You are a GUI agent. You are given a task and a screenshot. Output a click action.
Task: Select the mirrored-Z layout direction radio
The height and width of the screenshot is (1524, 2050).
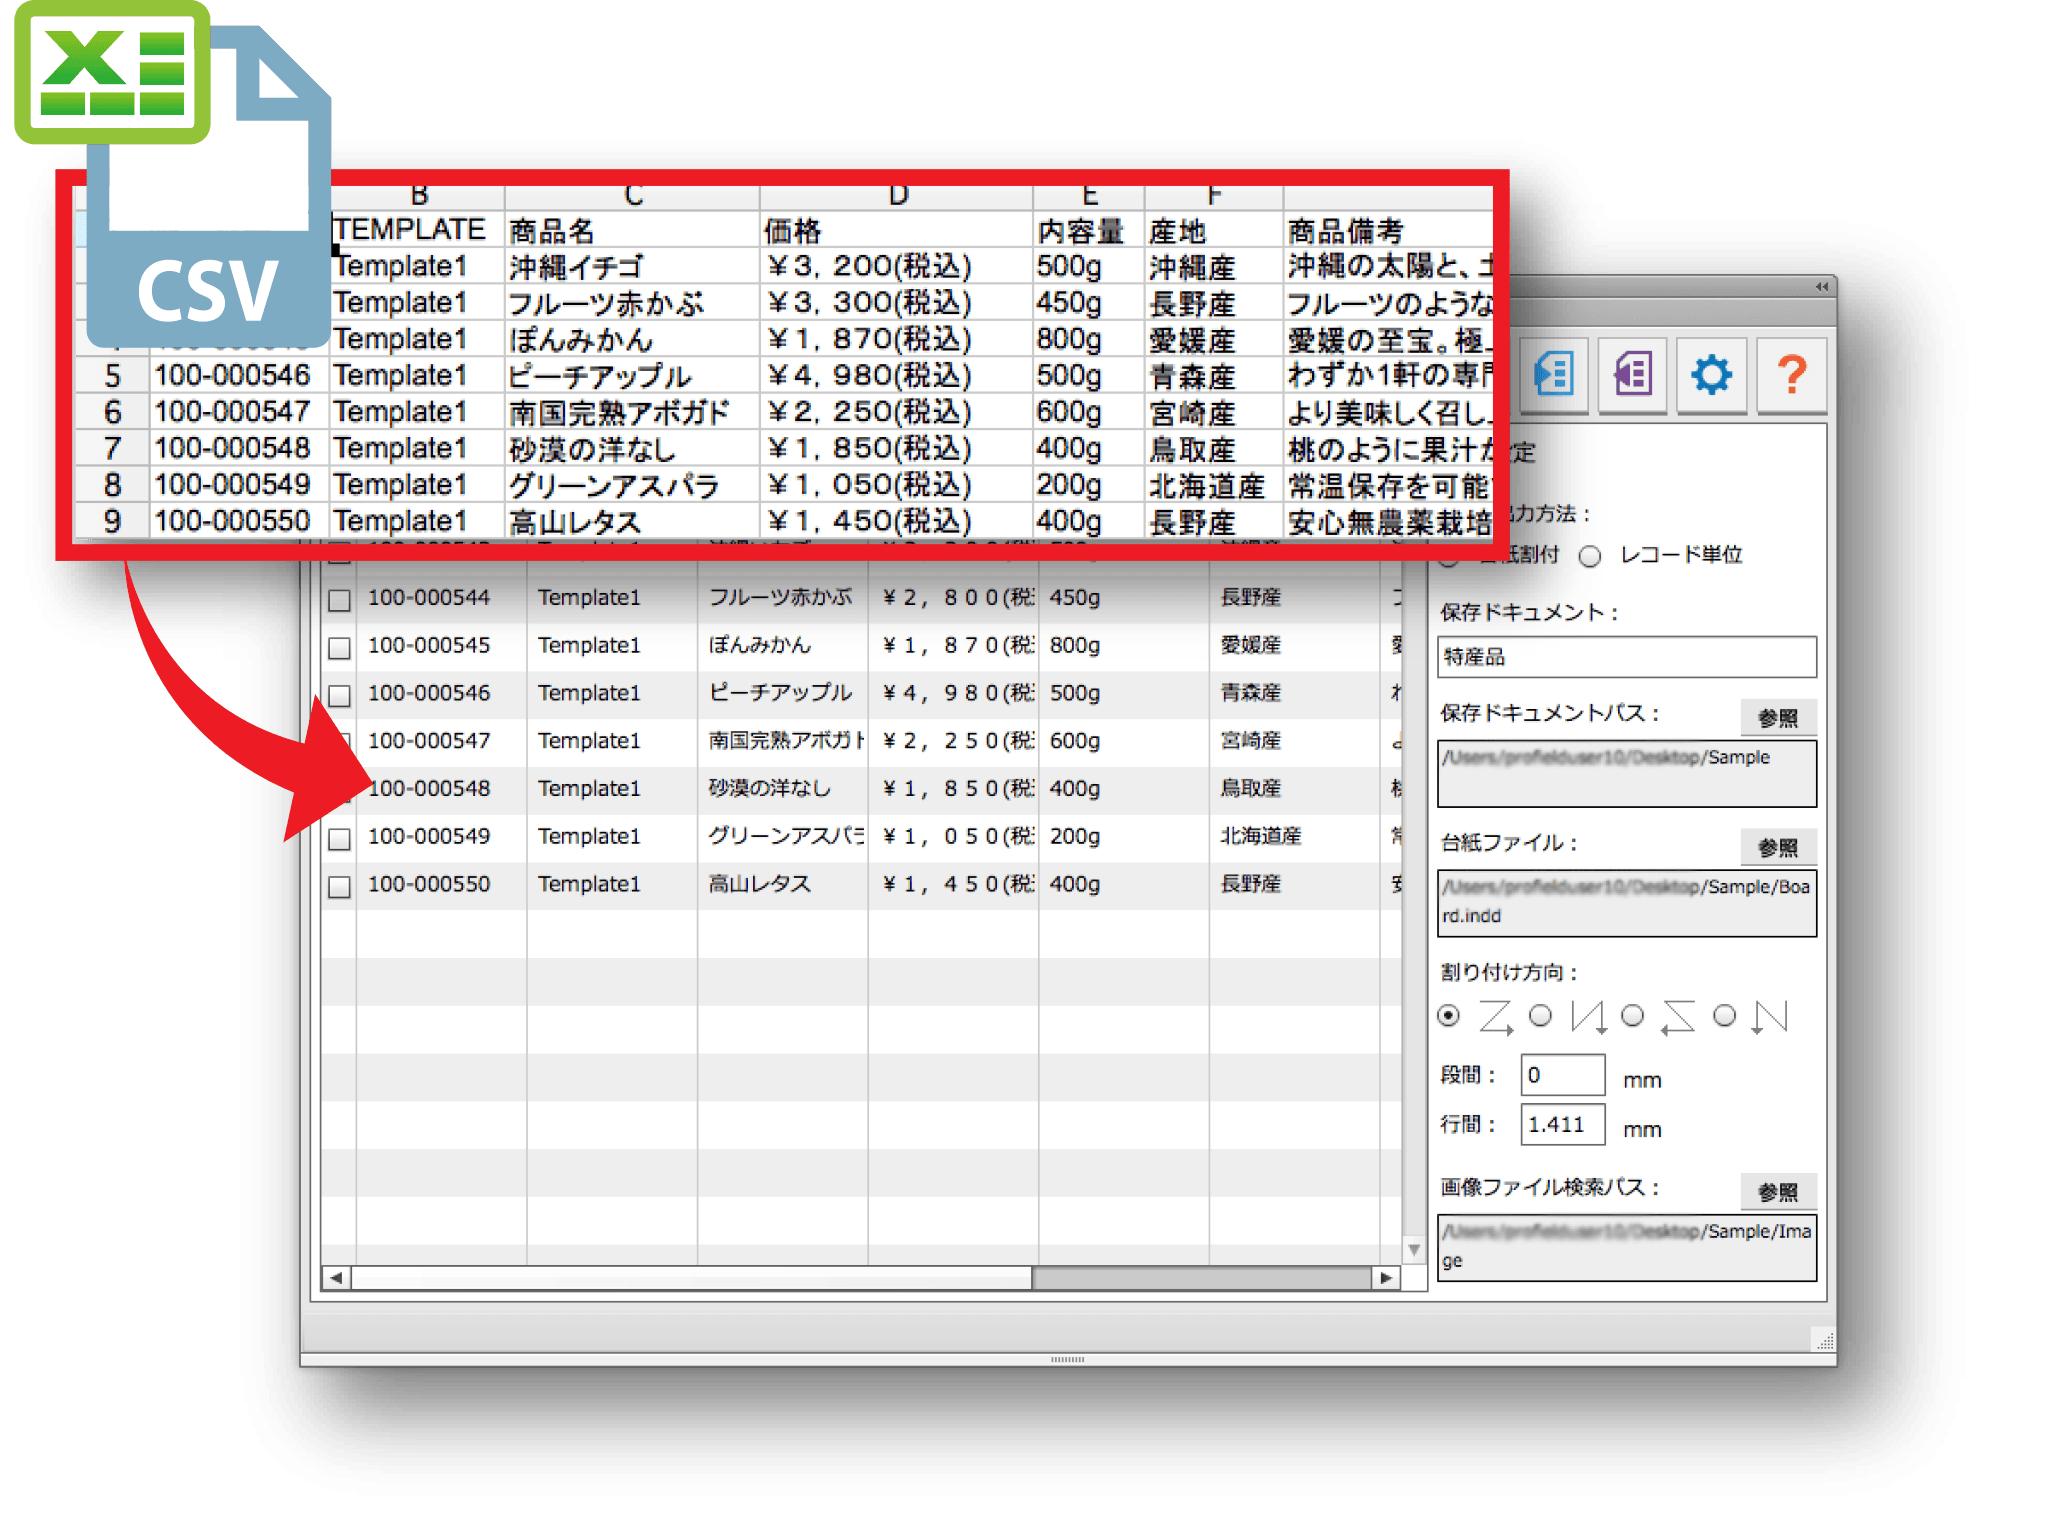[x=1633, y=1016]
